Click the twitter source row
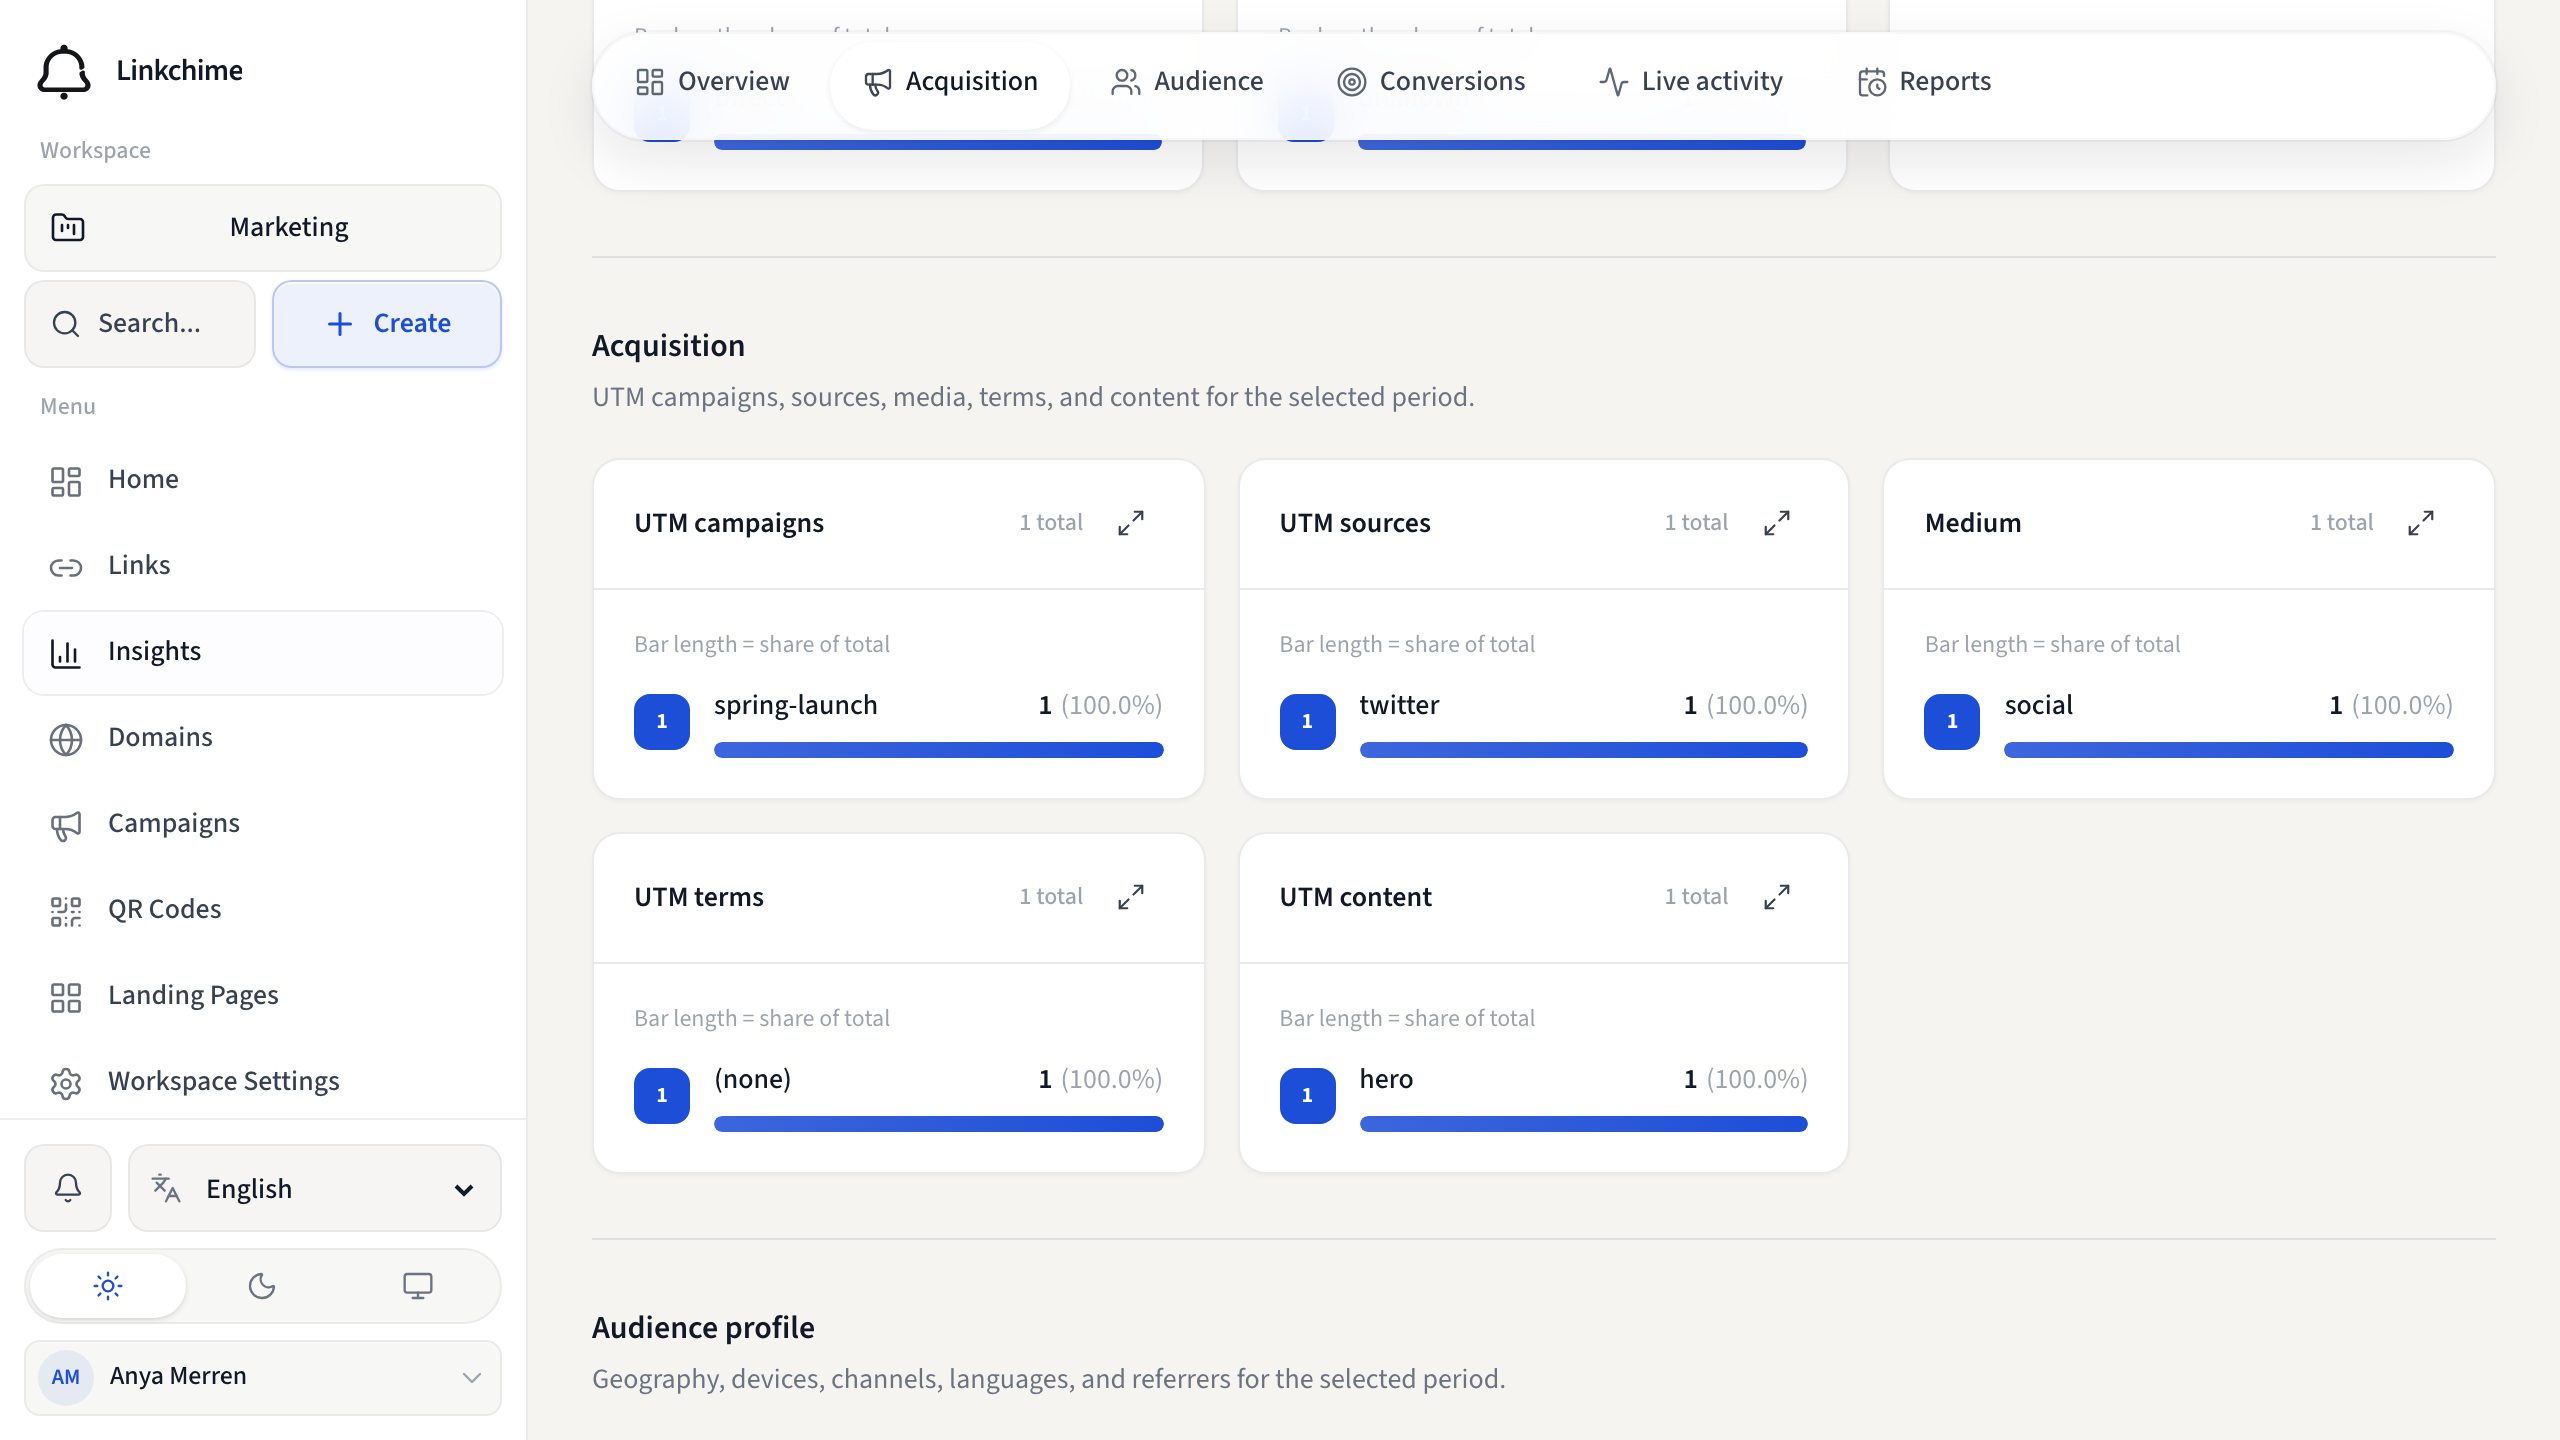2560x1440 pixels. coord(1544,722)
